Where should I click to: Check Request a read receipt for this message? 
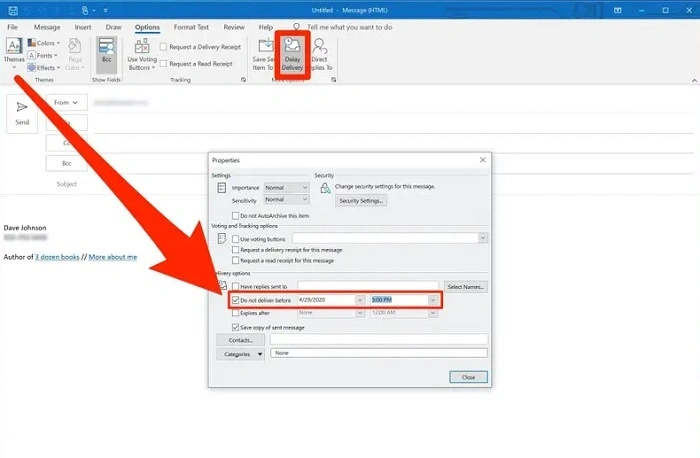pos(235,261)
